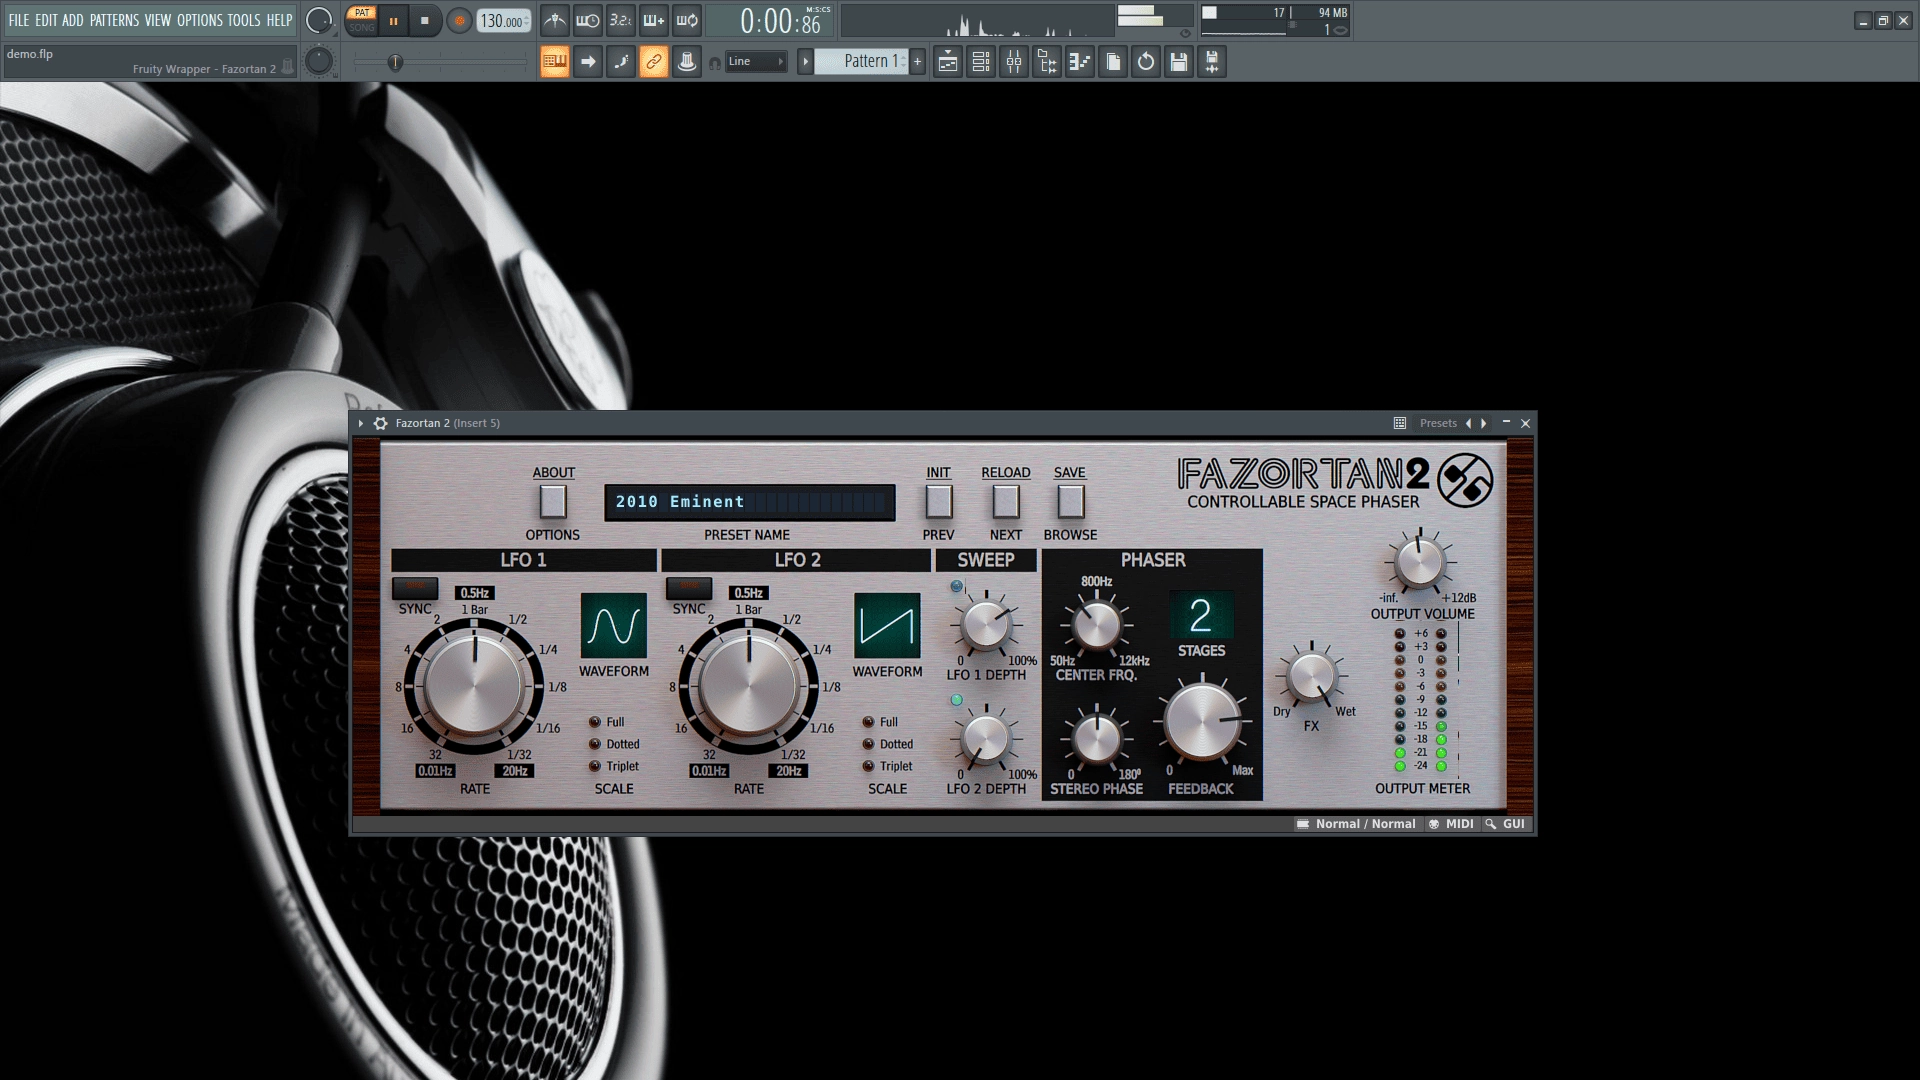1920x1080 pixels.
Task: Open the OPTIONS menu
Action: pyautogui.click(x=200, y=20)
